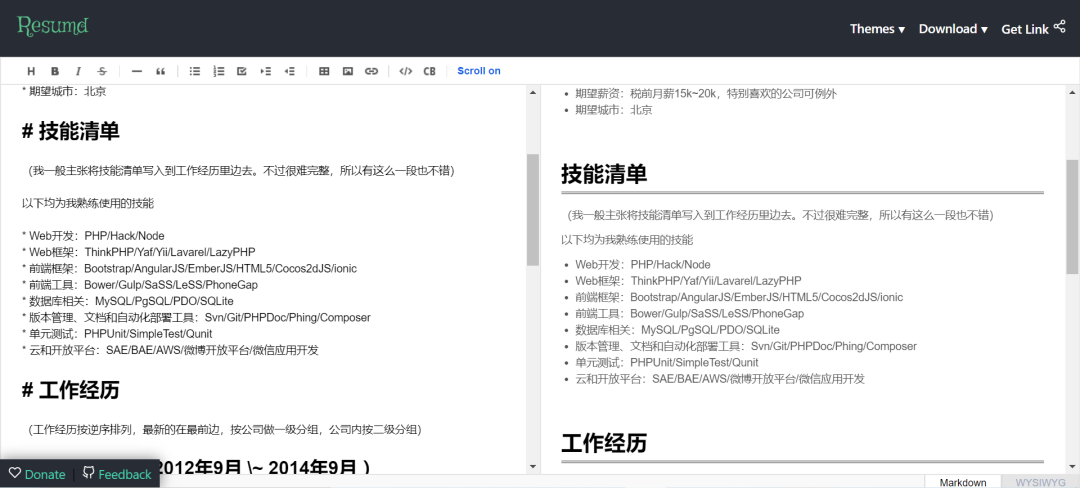Insert a hyperlink
1080x488 pixels.
tap(371, 71)
